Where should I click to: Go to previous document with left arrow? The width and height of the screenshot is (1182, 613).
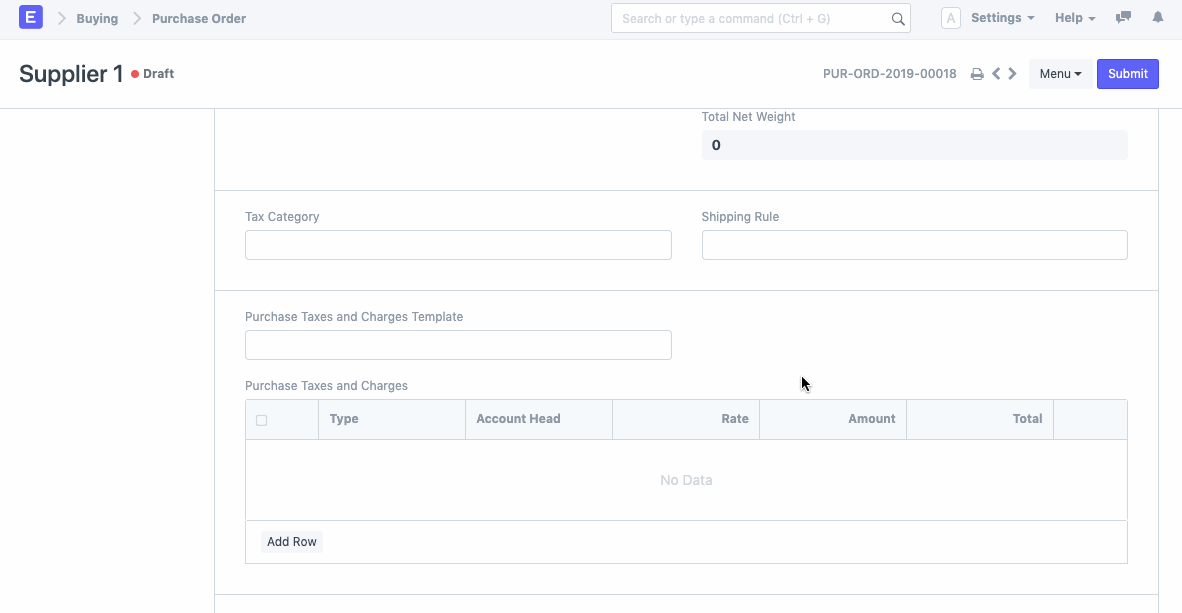[995, 73]
